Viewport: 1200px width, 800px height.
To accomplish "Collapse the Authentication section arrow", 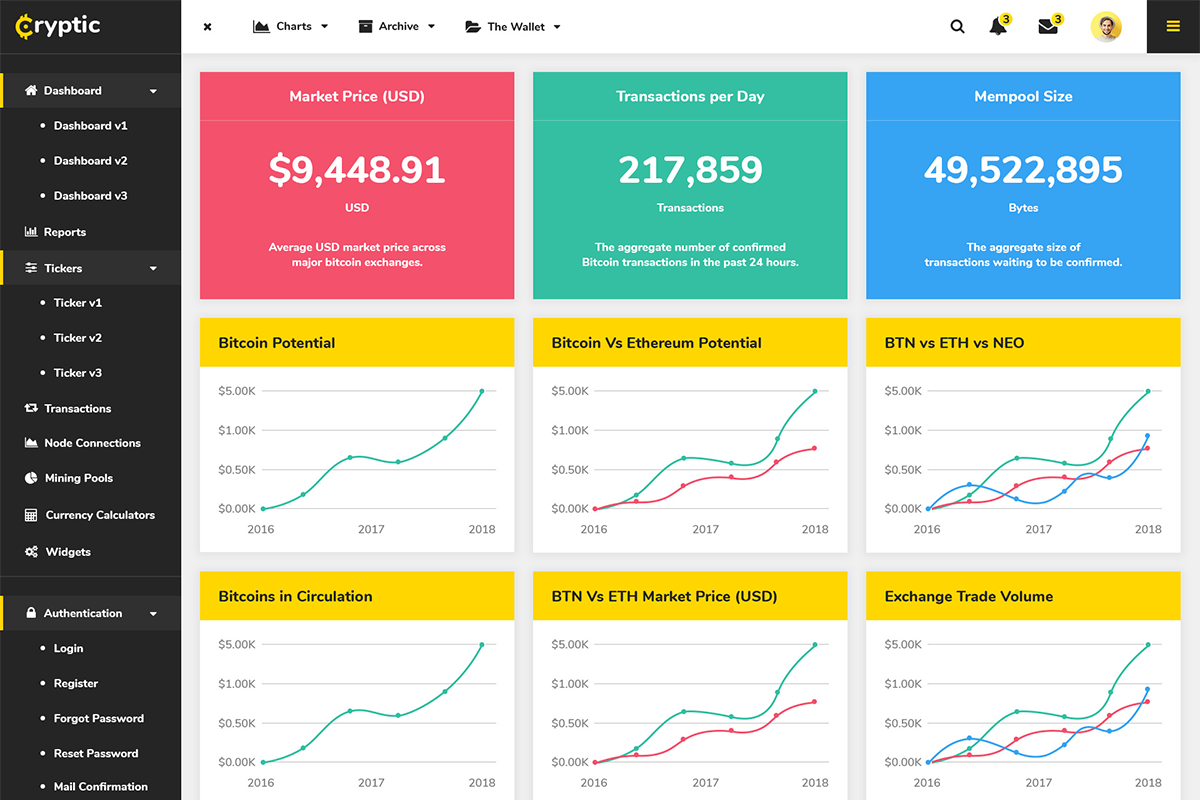I will (153, 614).
